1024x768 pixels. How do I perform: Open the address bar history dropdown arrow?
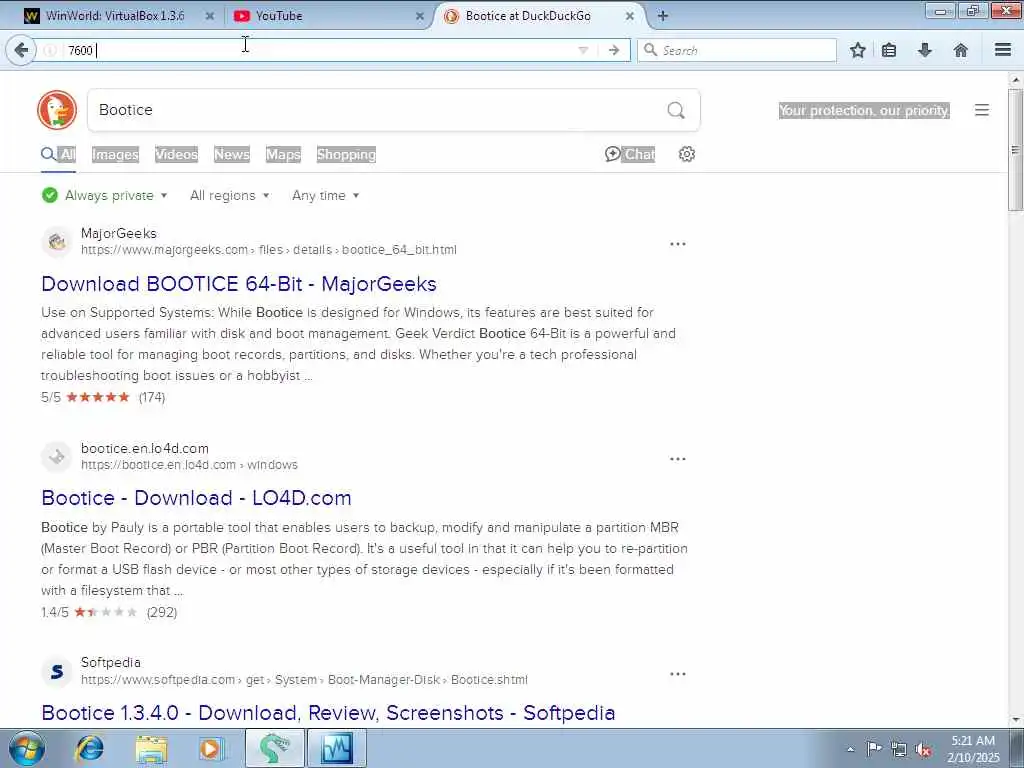point(583,50)
